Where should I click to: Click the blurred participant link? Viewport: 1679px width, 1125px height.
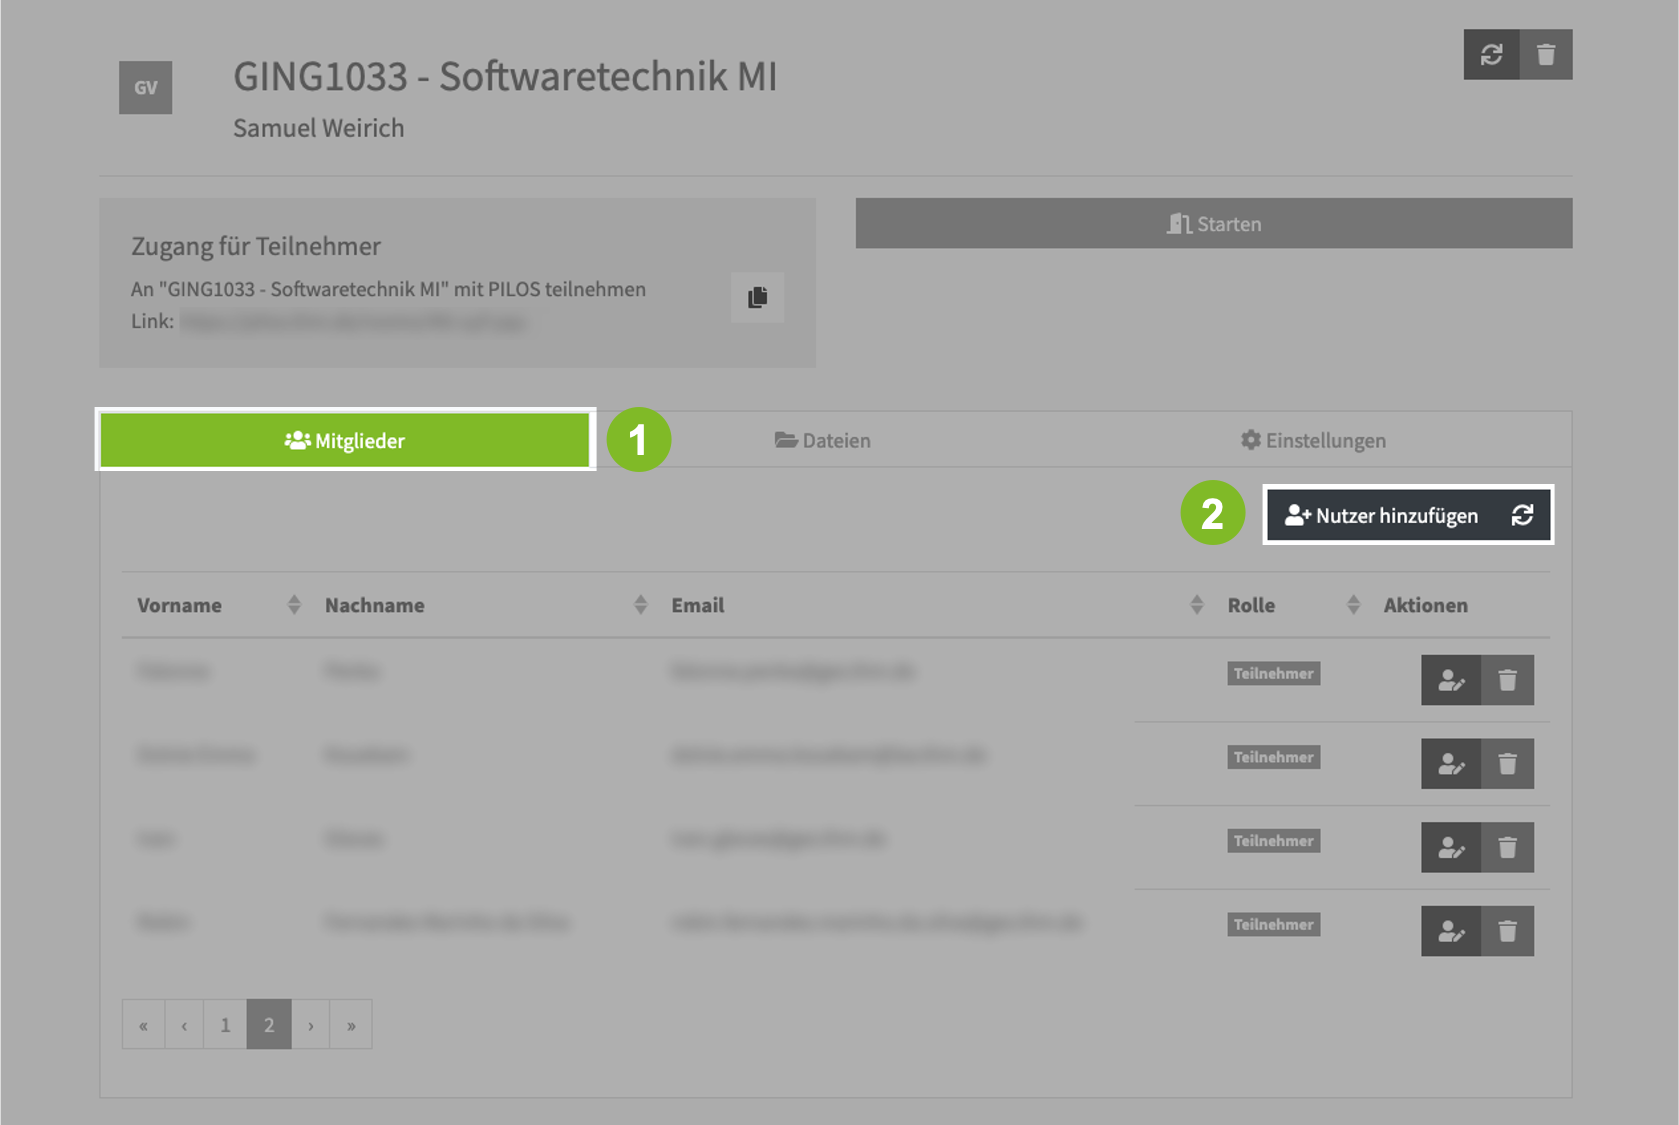pos(352,322)
